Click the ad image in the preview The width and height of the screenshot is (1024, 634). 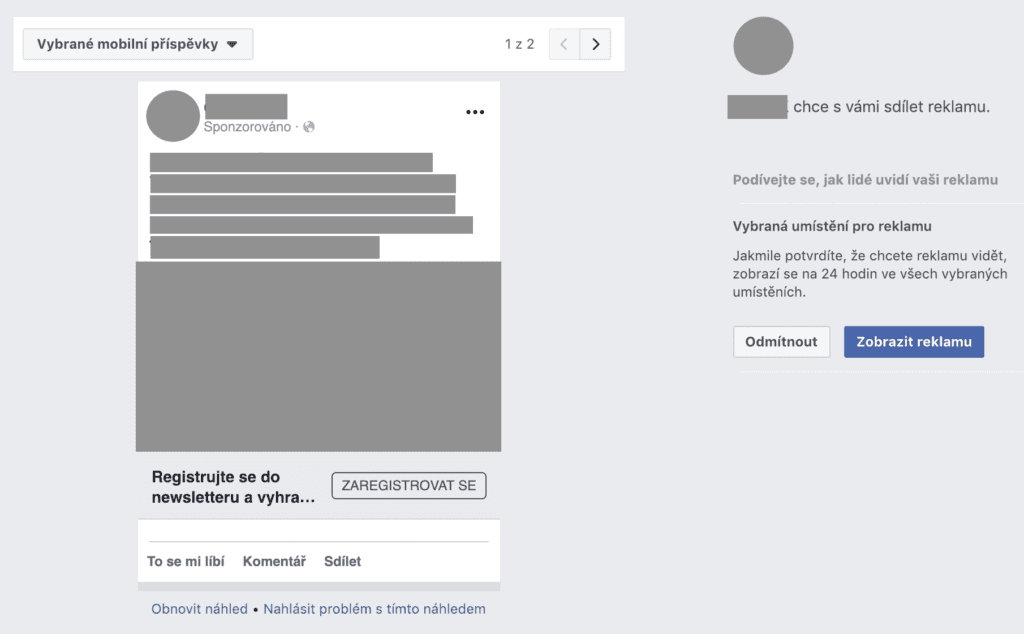(318, 355)
